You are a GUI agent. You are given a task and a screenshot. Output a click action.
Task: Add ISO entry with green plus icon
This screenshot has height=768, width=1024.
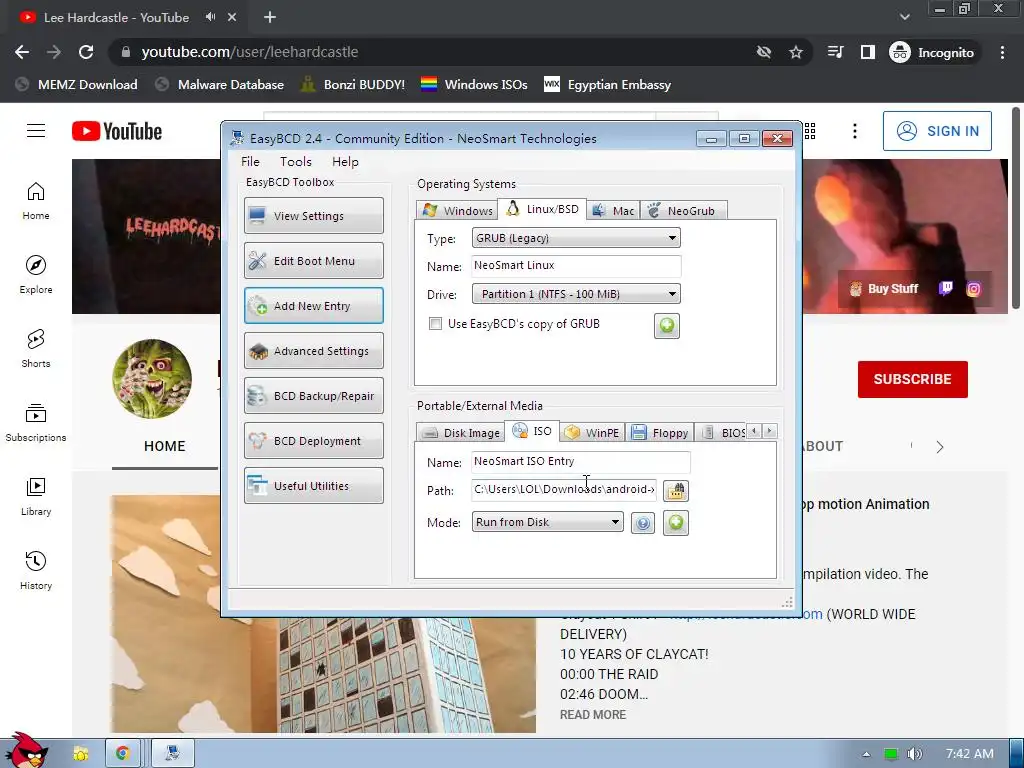676,522
